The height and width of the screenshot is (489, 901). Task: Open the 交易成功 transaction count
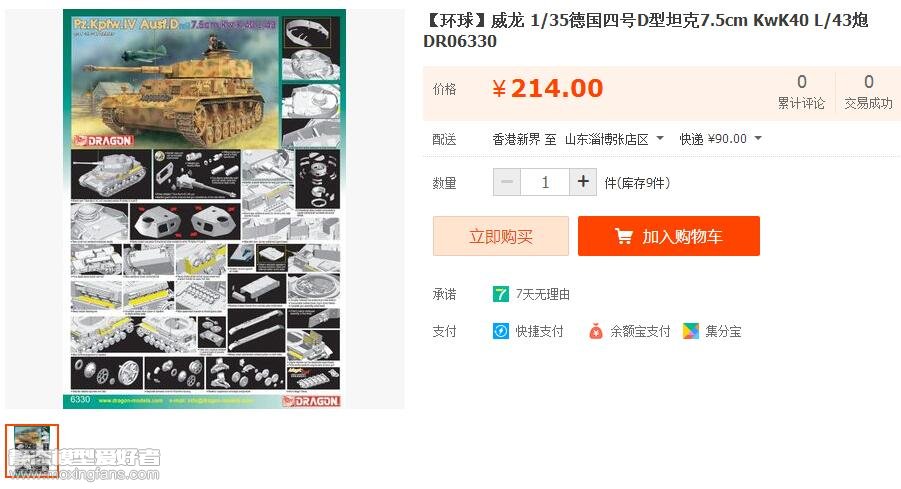868,93
